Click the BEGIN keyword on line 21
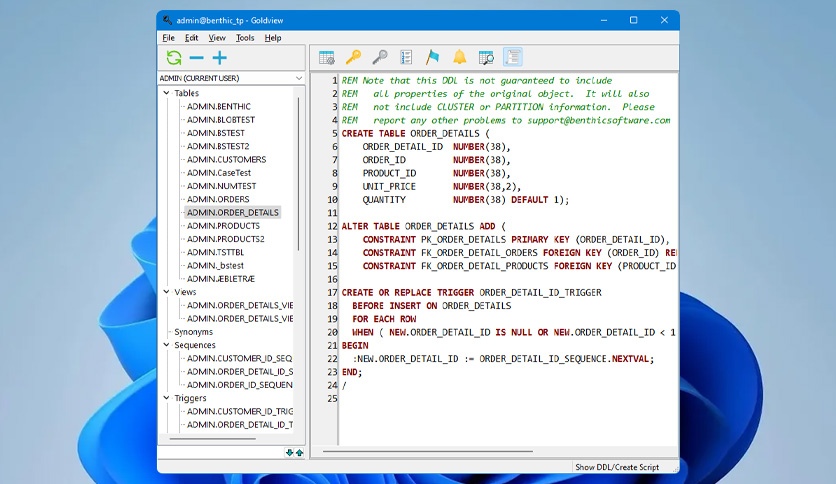Viewport: 836px width, 484px height. pos(355,345)
